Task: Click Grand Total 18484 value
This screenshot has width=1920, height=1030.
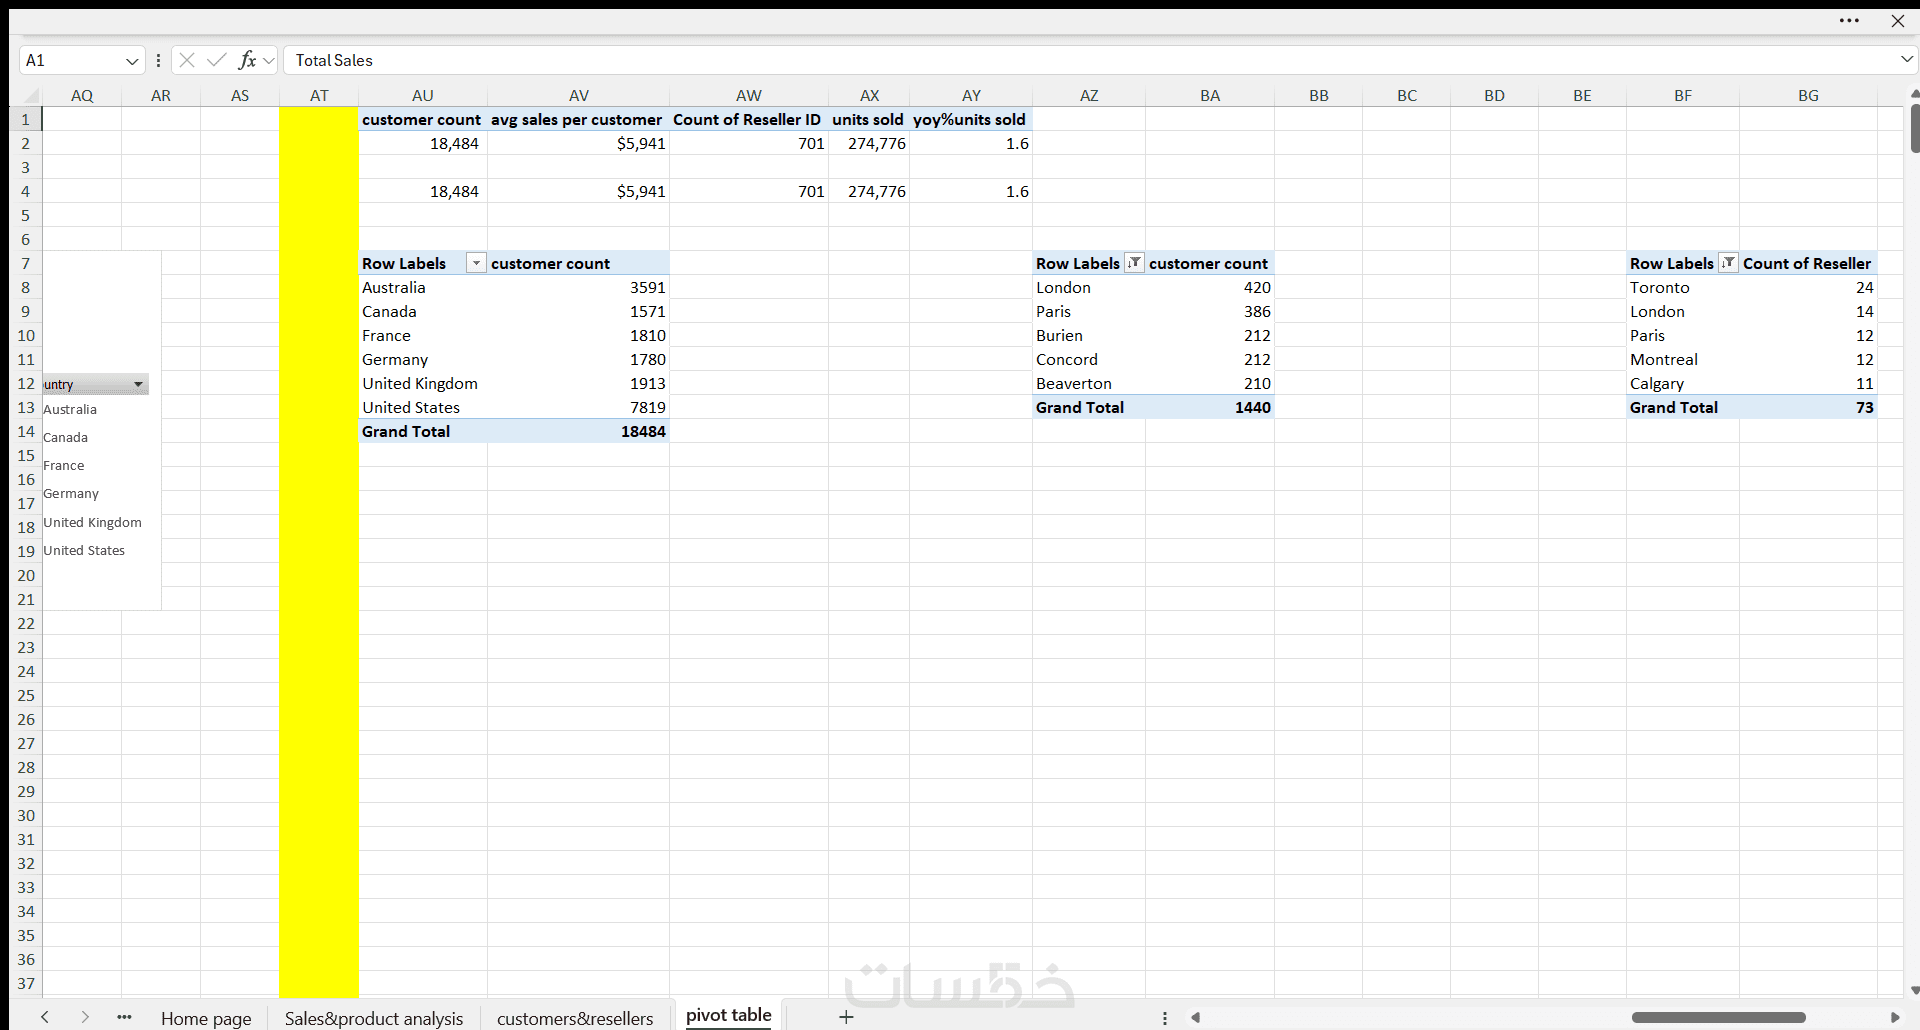Action: (578, 431)
